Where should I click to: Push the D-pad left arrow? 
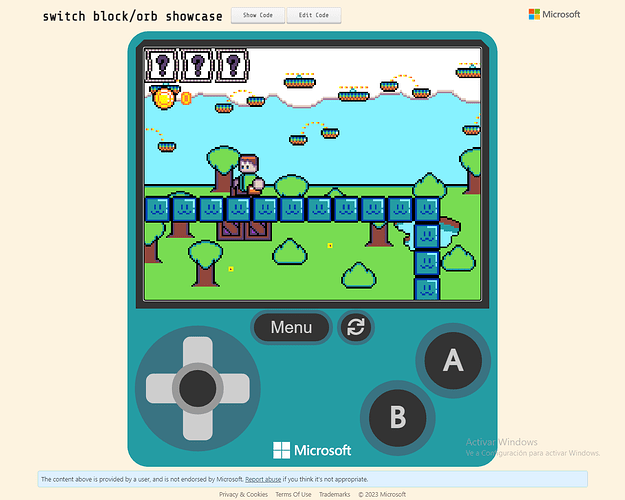[160, 388]
